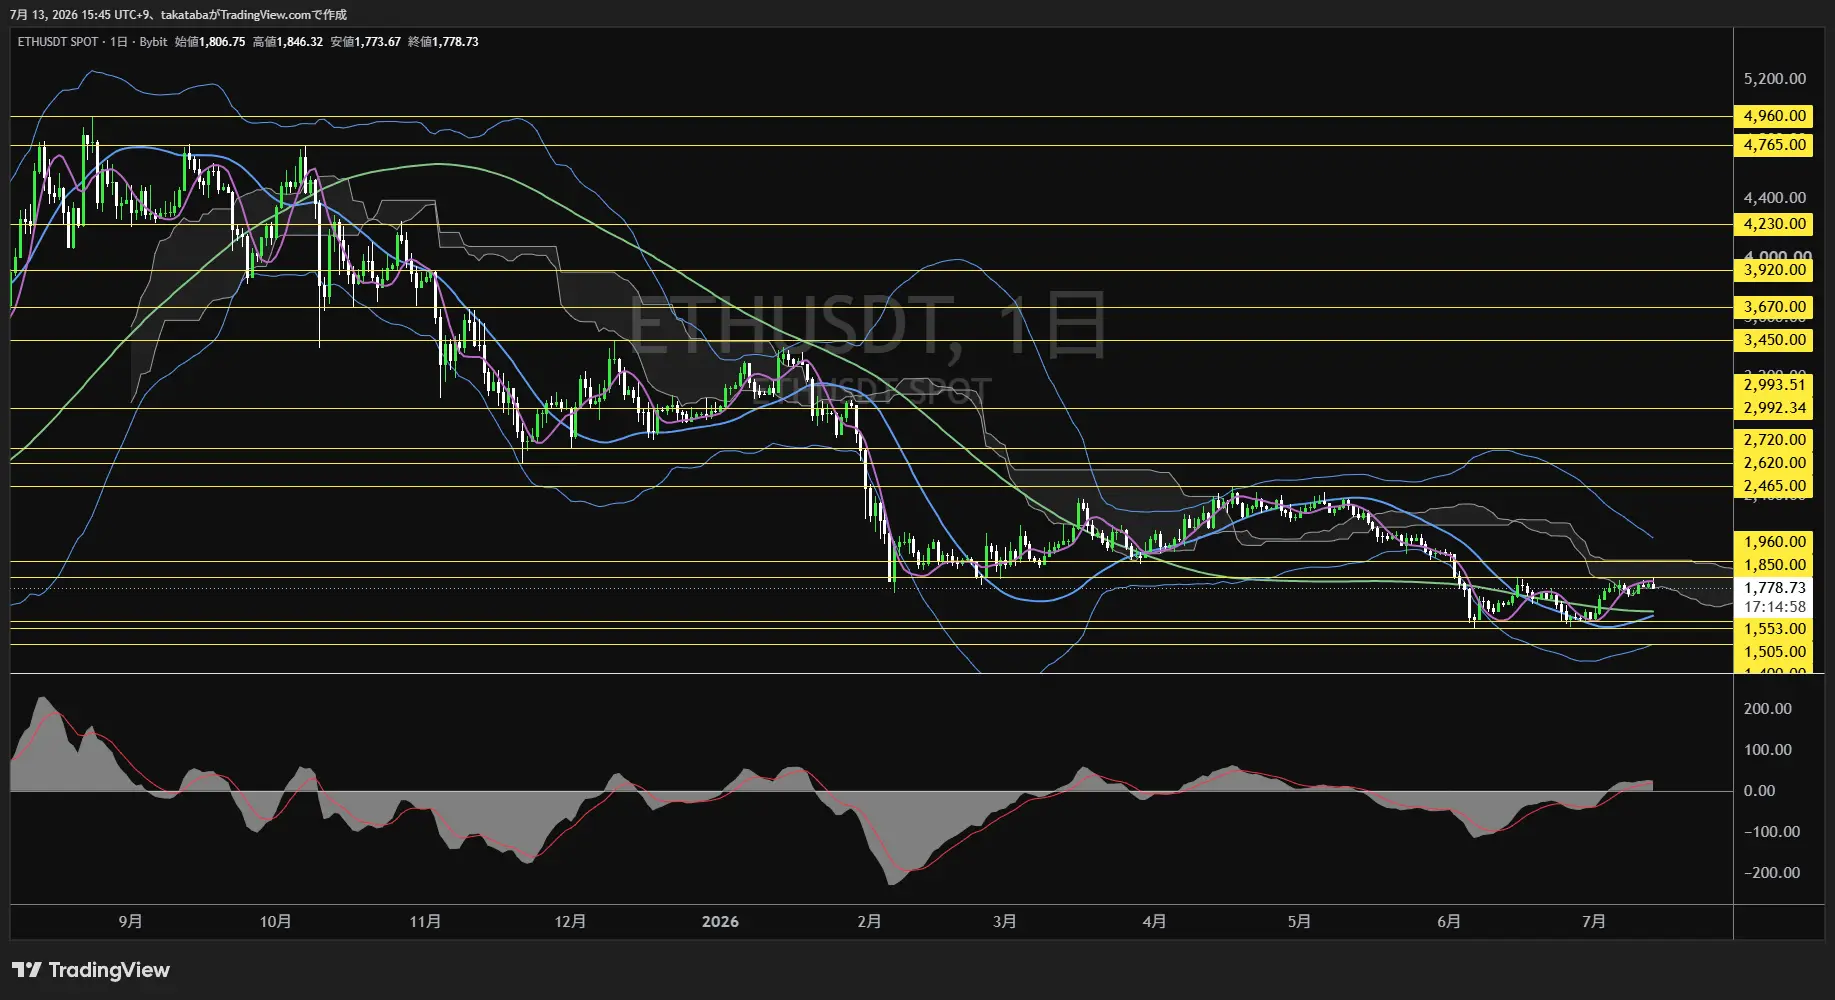Viewport: 1835px width, 1000px height.
Task: Click the 安値 1,773.67 low value
Action: click(366, 42)
